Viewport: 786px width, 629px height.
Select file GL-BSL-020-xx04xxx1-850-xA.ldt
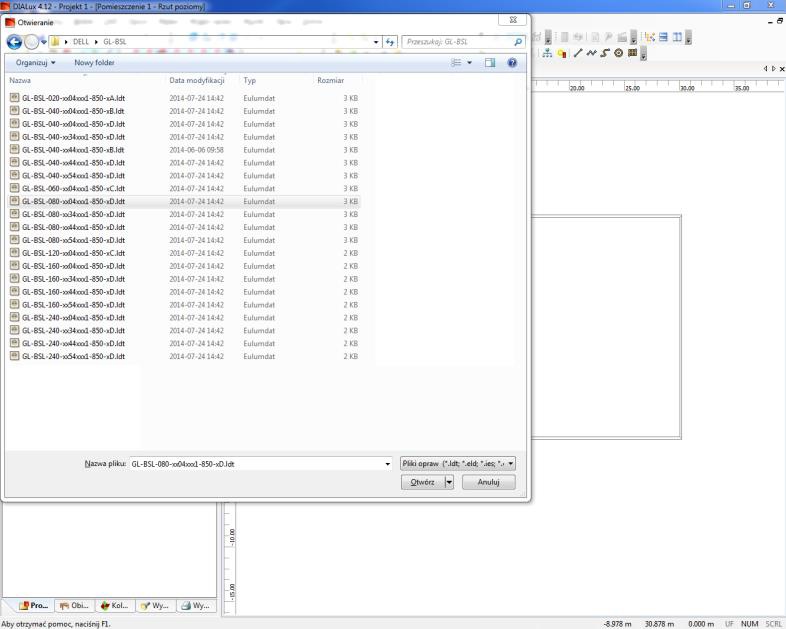[x=73, y=98]
